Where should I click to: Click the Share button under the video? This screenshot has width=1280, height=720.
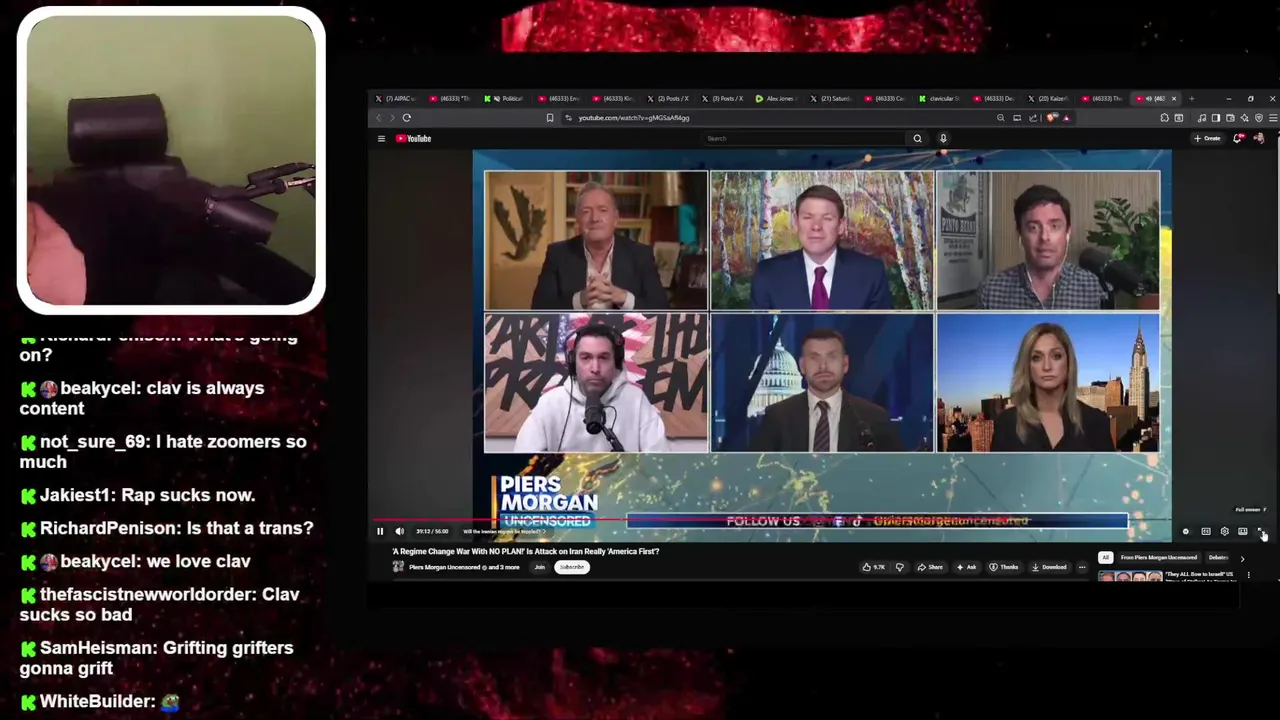pyautogui.click(x=930, y=567)
